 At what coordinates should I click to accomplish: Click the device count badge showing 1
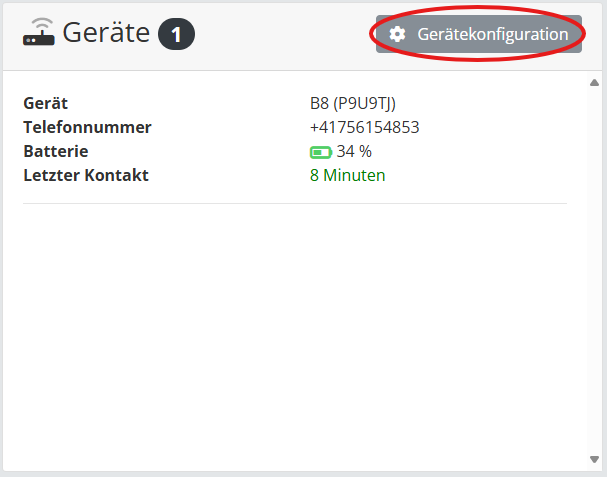click(x=176, y=34)
